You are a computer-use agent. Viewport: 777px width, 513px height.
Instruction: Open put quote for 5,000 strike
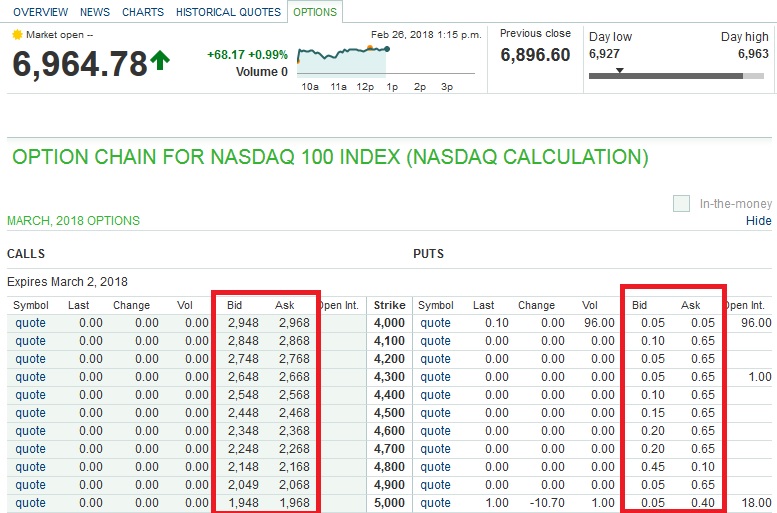coord(435,503)
